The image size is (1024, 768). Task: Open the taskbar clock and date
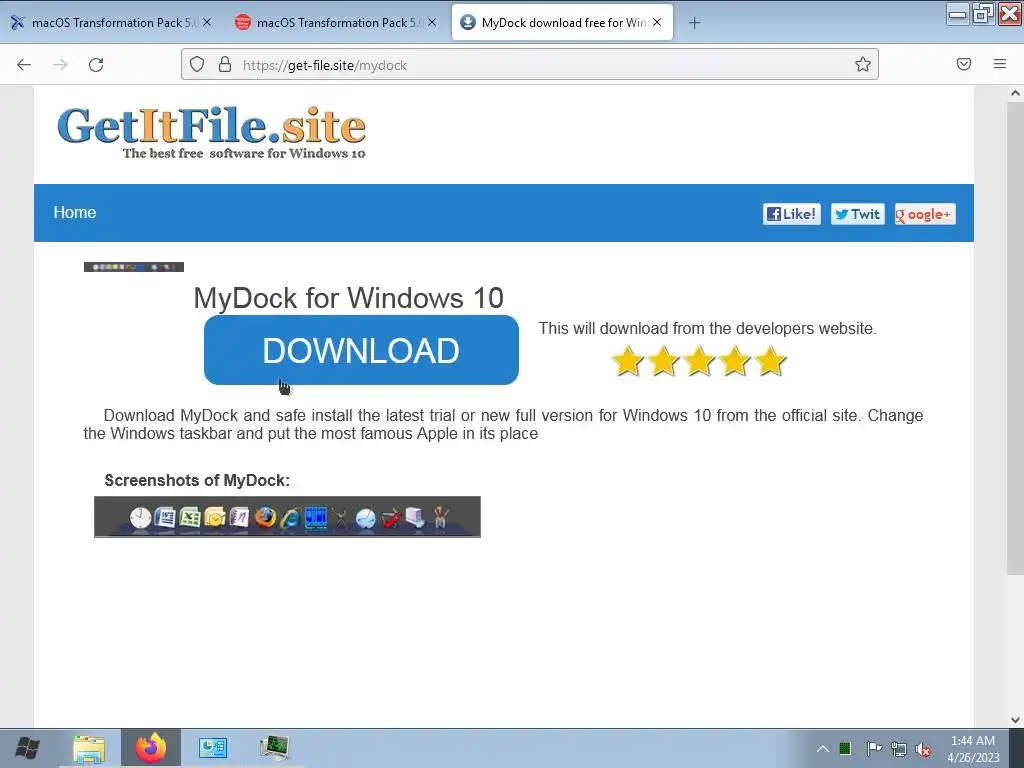point(973,749)
